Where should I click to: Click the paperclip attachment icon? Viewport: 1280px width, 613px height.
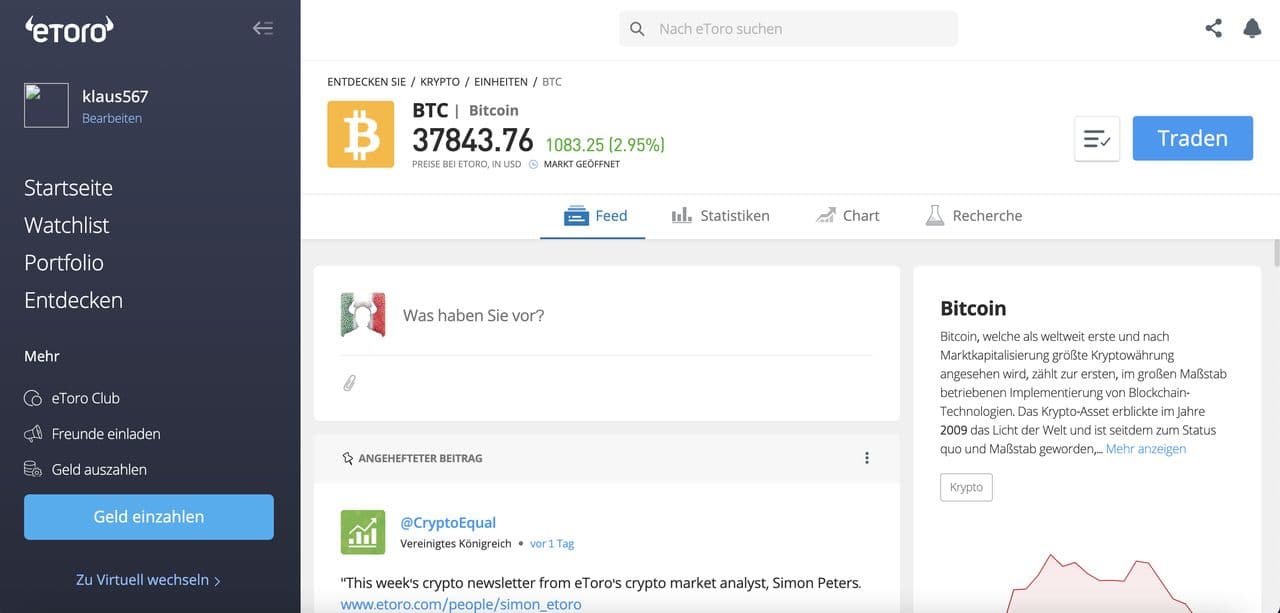point(349,383)
